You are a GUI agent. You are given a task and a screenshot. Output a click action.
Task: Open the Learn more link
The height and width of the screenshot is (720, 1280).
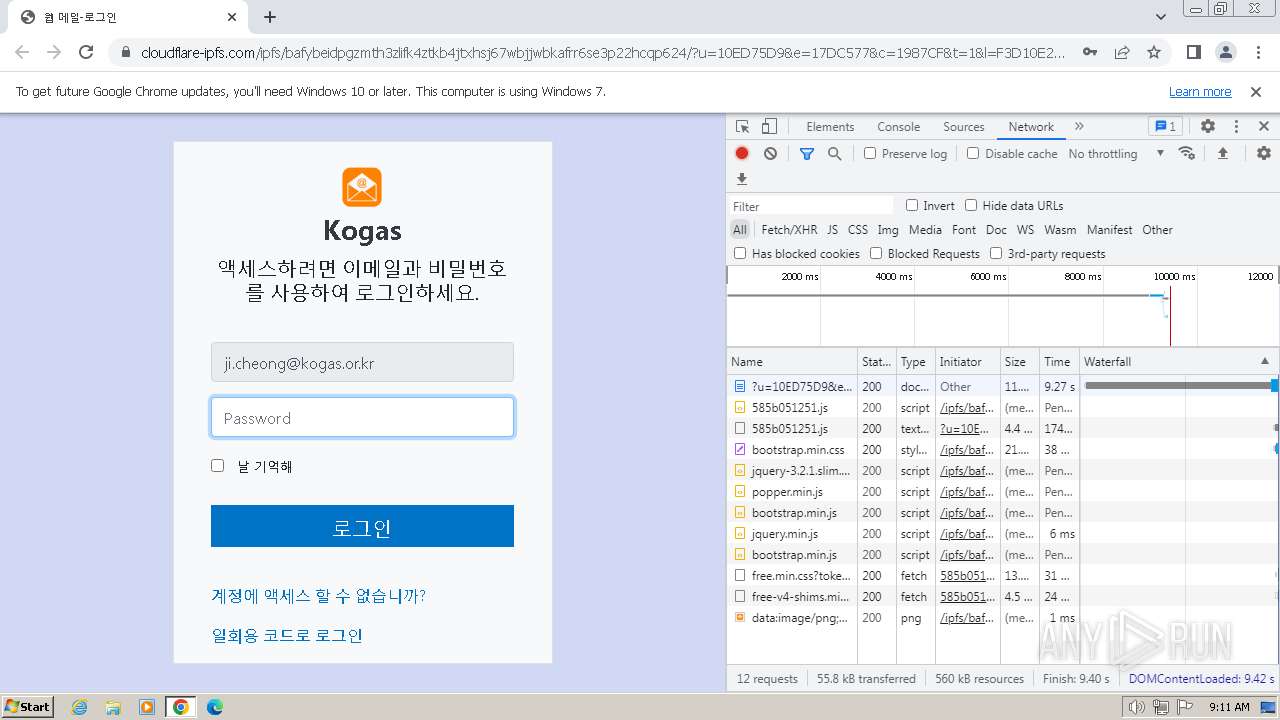(1200, 92)
